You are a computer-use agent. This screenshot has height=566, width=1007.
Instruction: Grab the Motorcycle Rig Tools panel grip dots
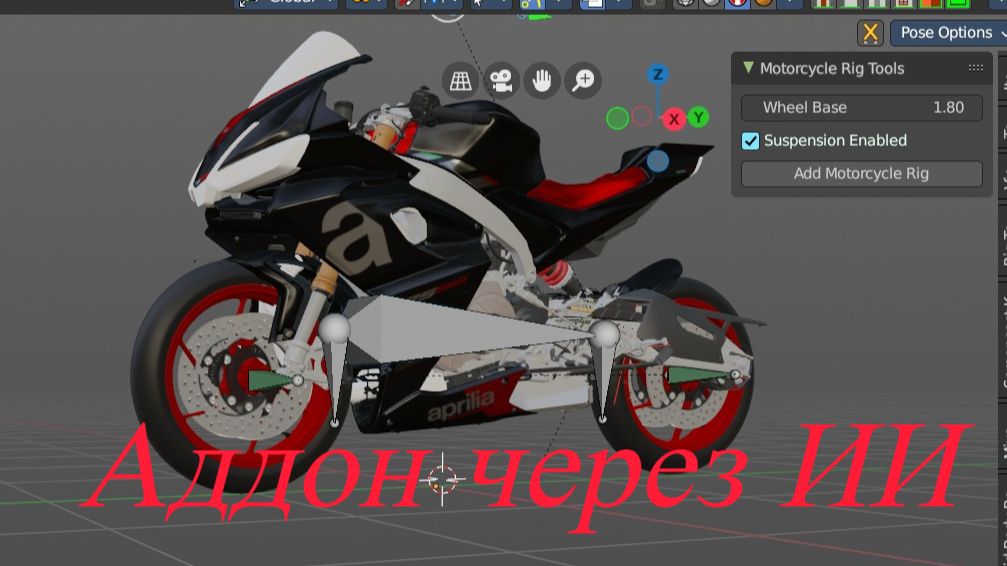click(976, 68)
